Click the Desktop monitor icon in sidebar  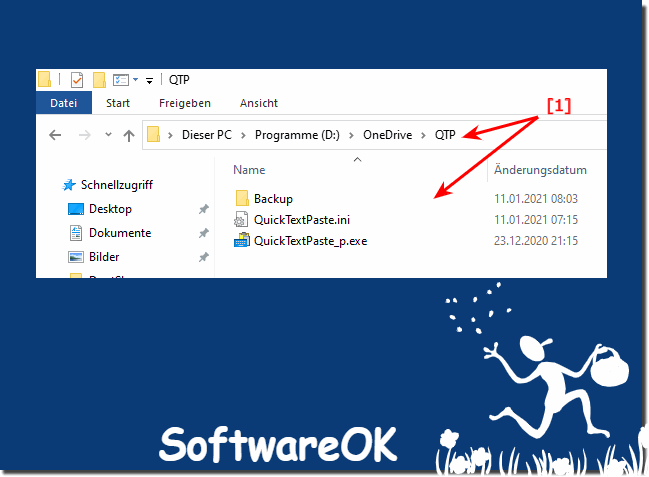point(76,209)
